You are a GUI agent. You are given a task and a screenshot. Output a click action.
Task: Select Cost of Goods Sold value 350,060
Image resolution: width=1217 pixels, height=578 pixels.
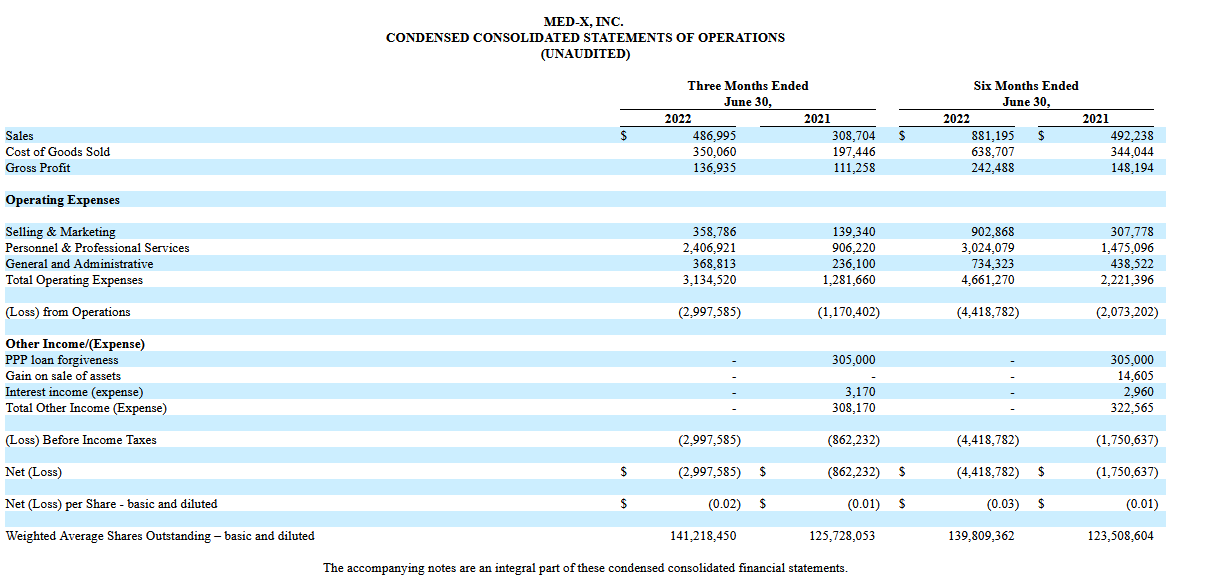[x=714, y=152]
